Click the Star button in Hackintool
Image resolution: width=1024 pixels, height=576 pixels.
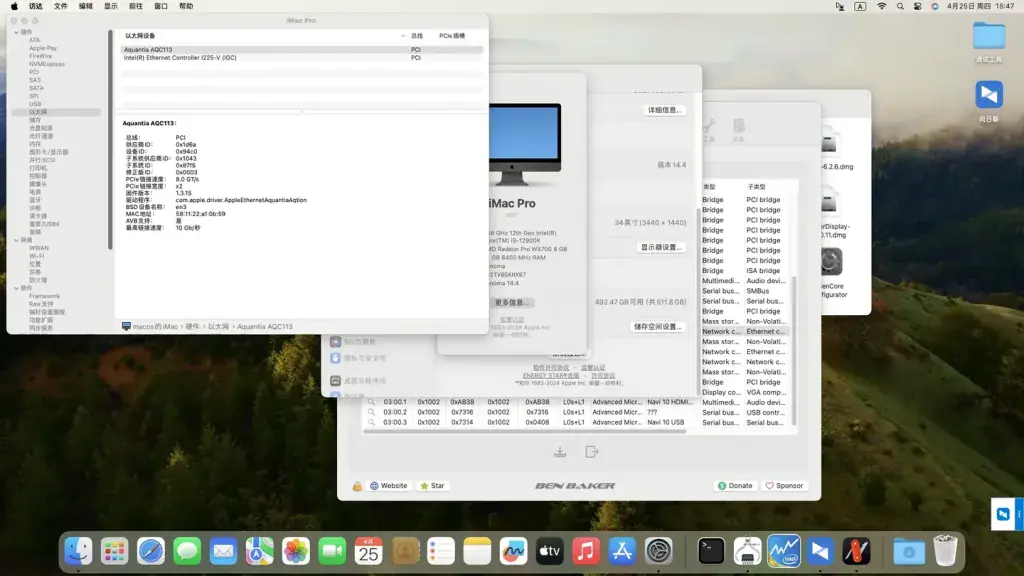pos(432,486)
